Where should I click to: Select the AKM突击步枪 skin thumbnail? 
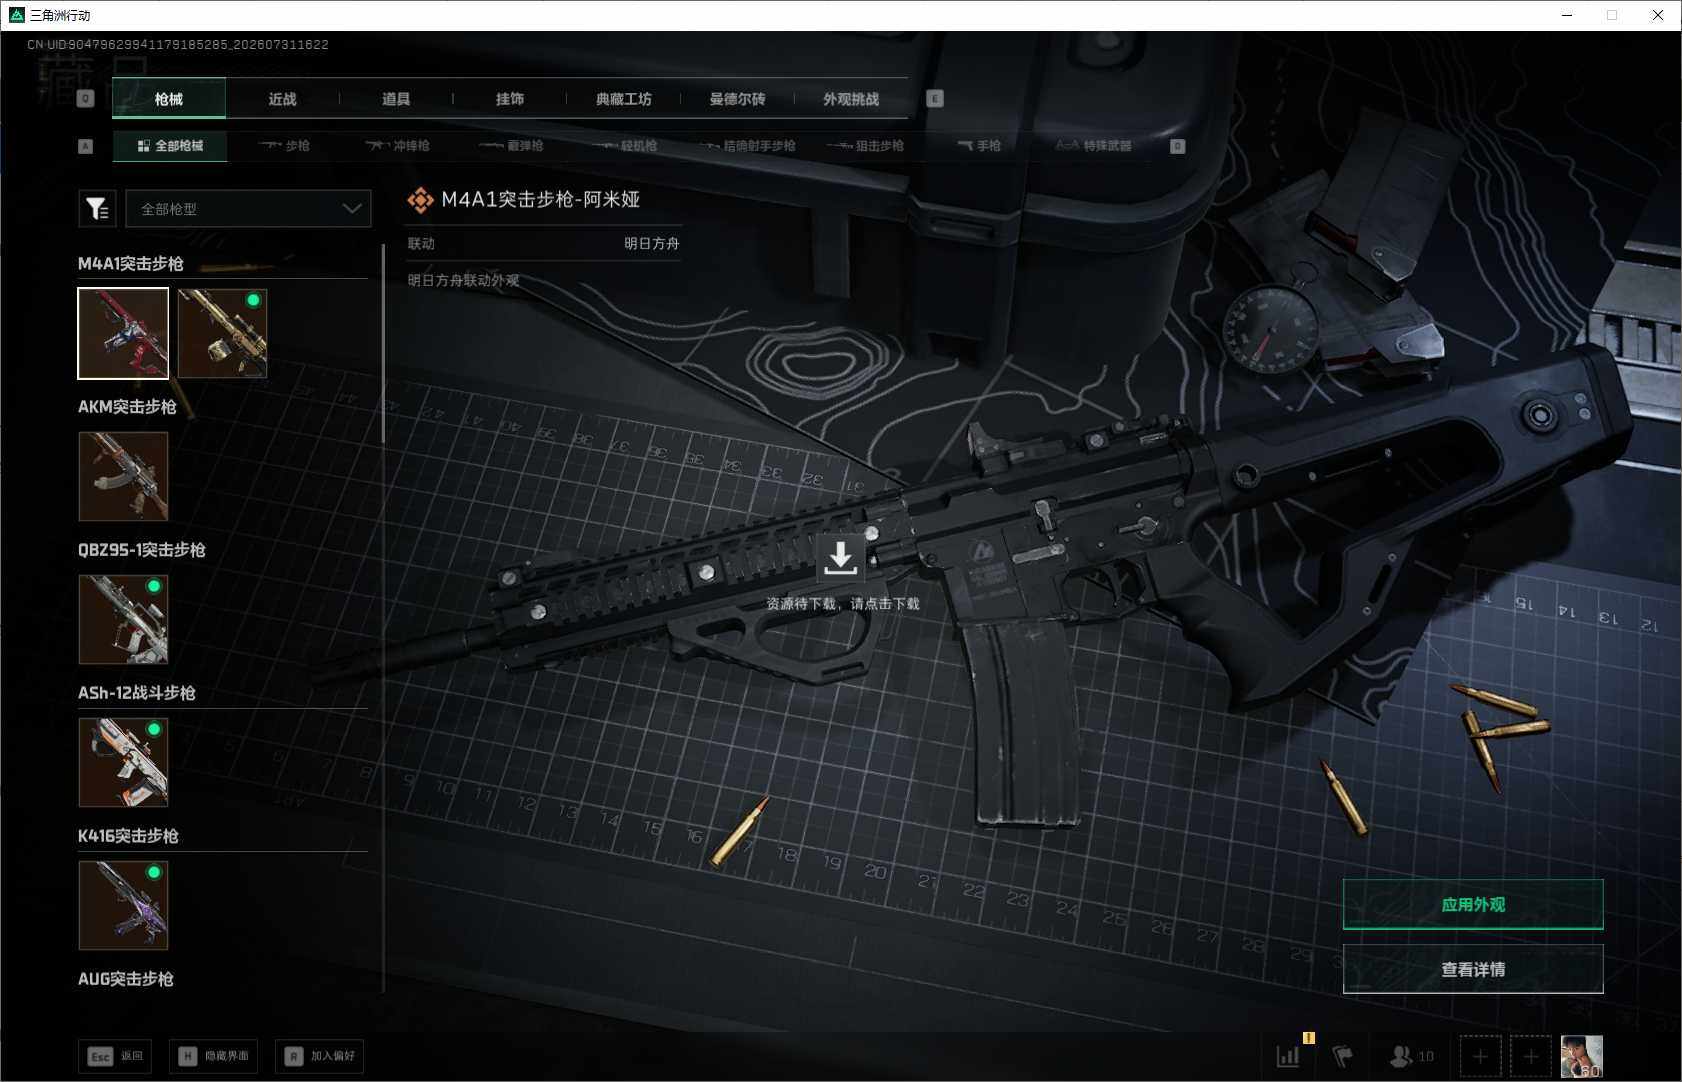tap(123, 476)
